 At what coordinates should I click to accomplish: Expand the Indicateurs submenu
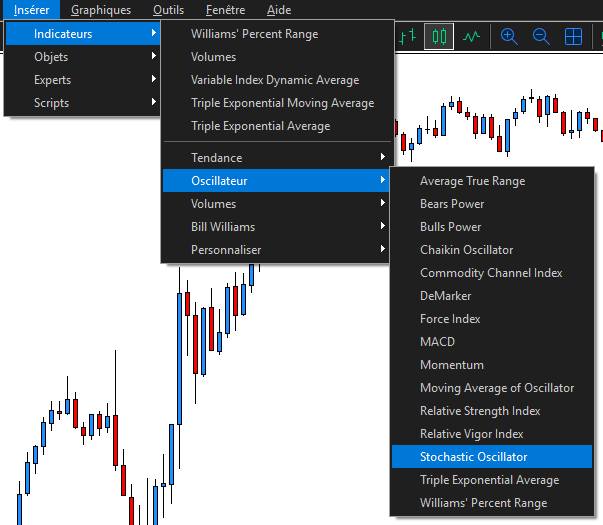(x=83, y=34)
